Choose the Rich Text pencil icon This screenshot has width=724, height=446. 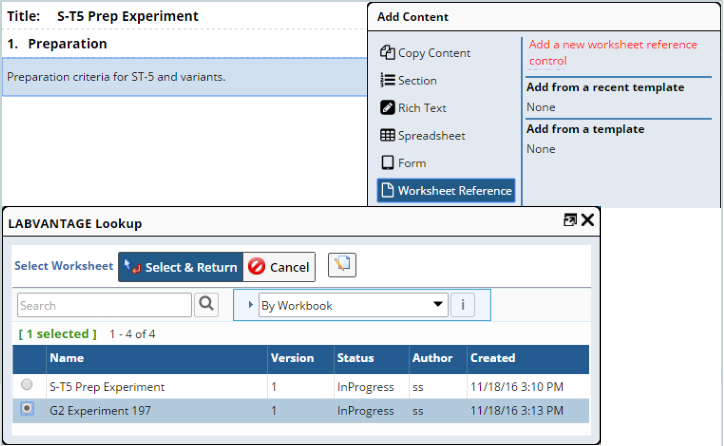387,108
